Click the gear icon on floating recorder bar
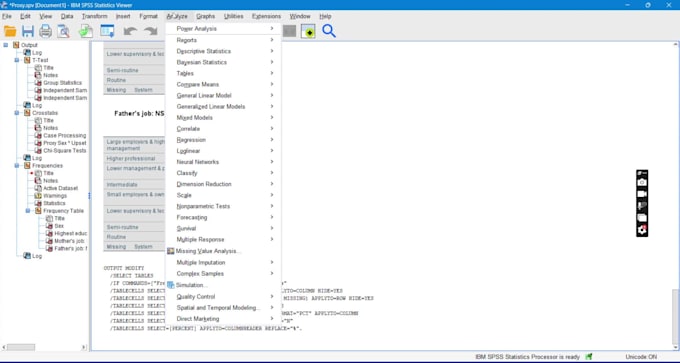680x363 pixels. click(x=642, y=230)
